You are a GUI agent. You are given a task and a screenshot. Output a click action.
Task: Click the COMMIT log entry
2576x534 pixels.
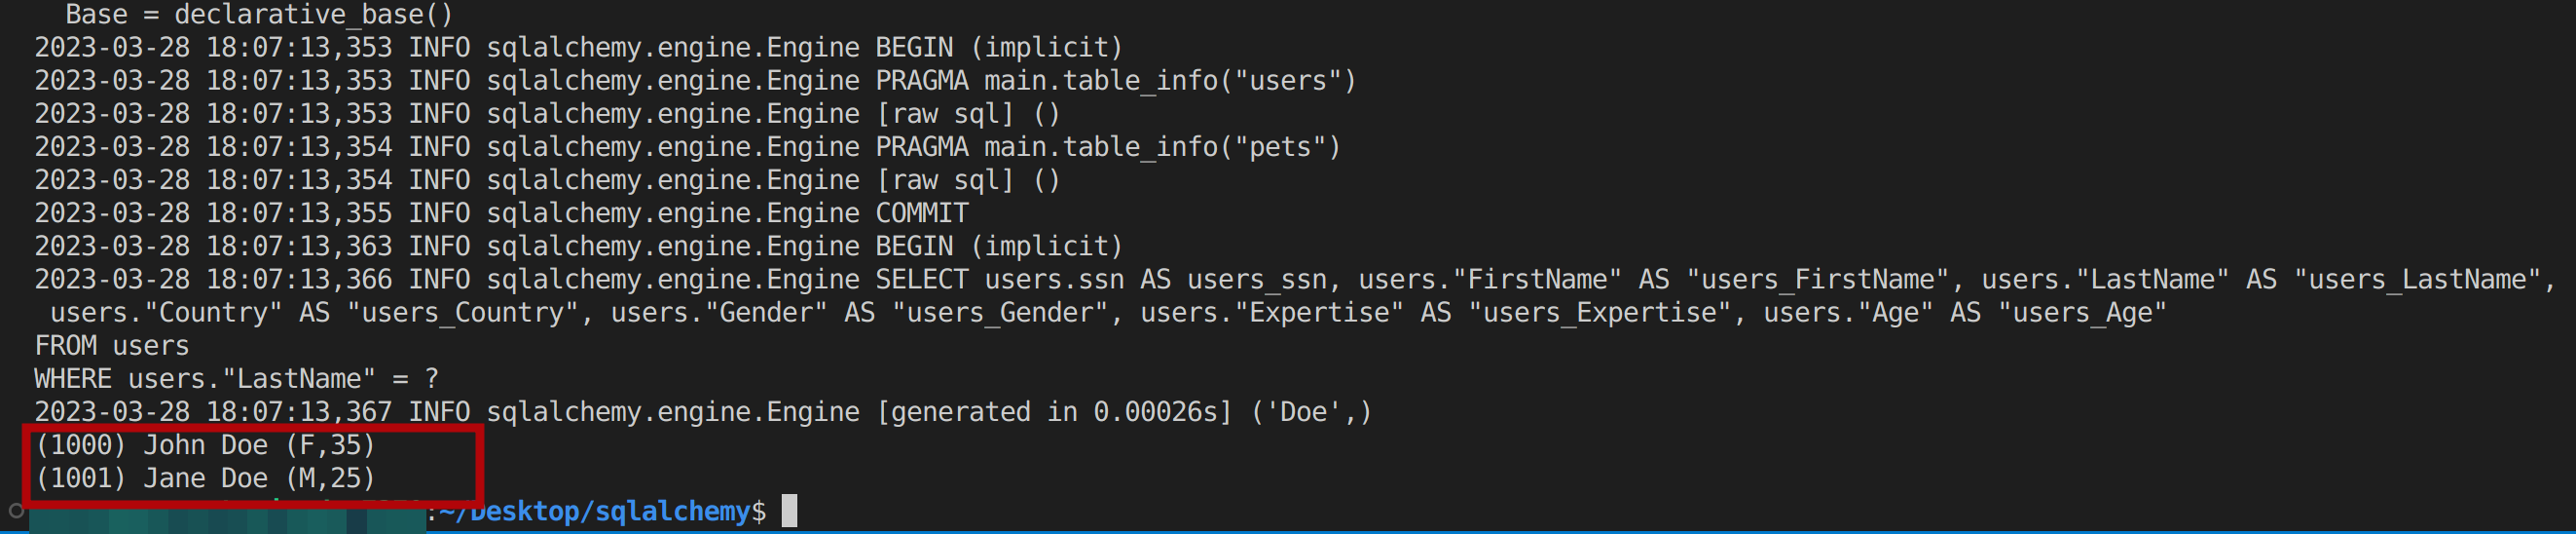921,213
